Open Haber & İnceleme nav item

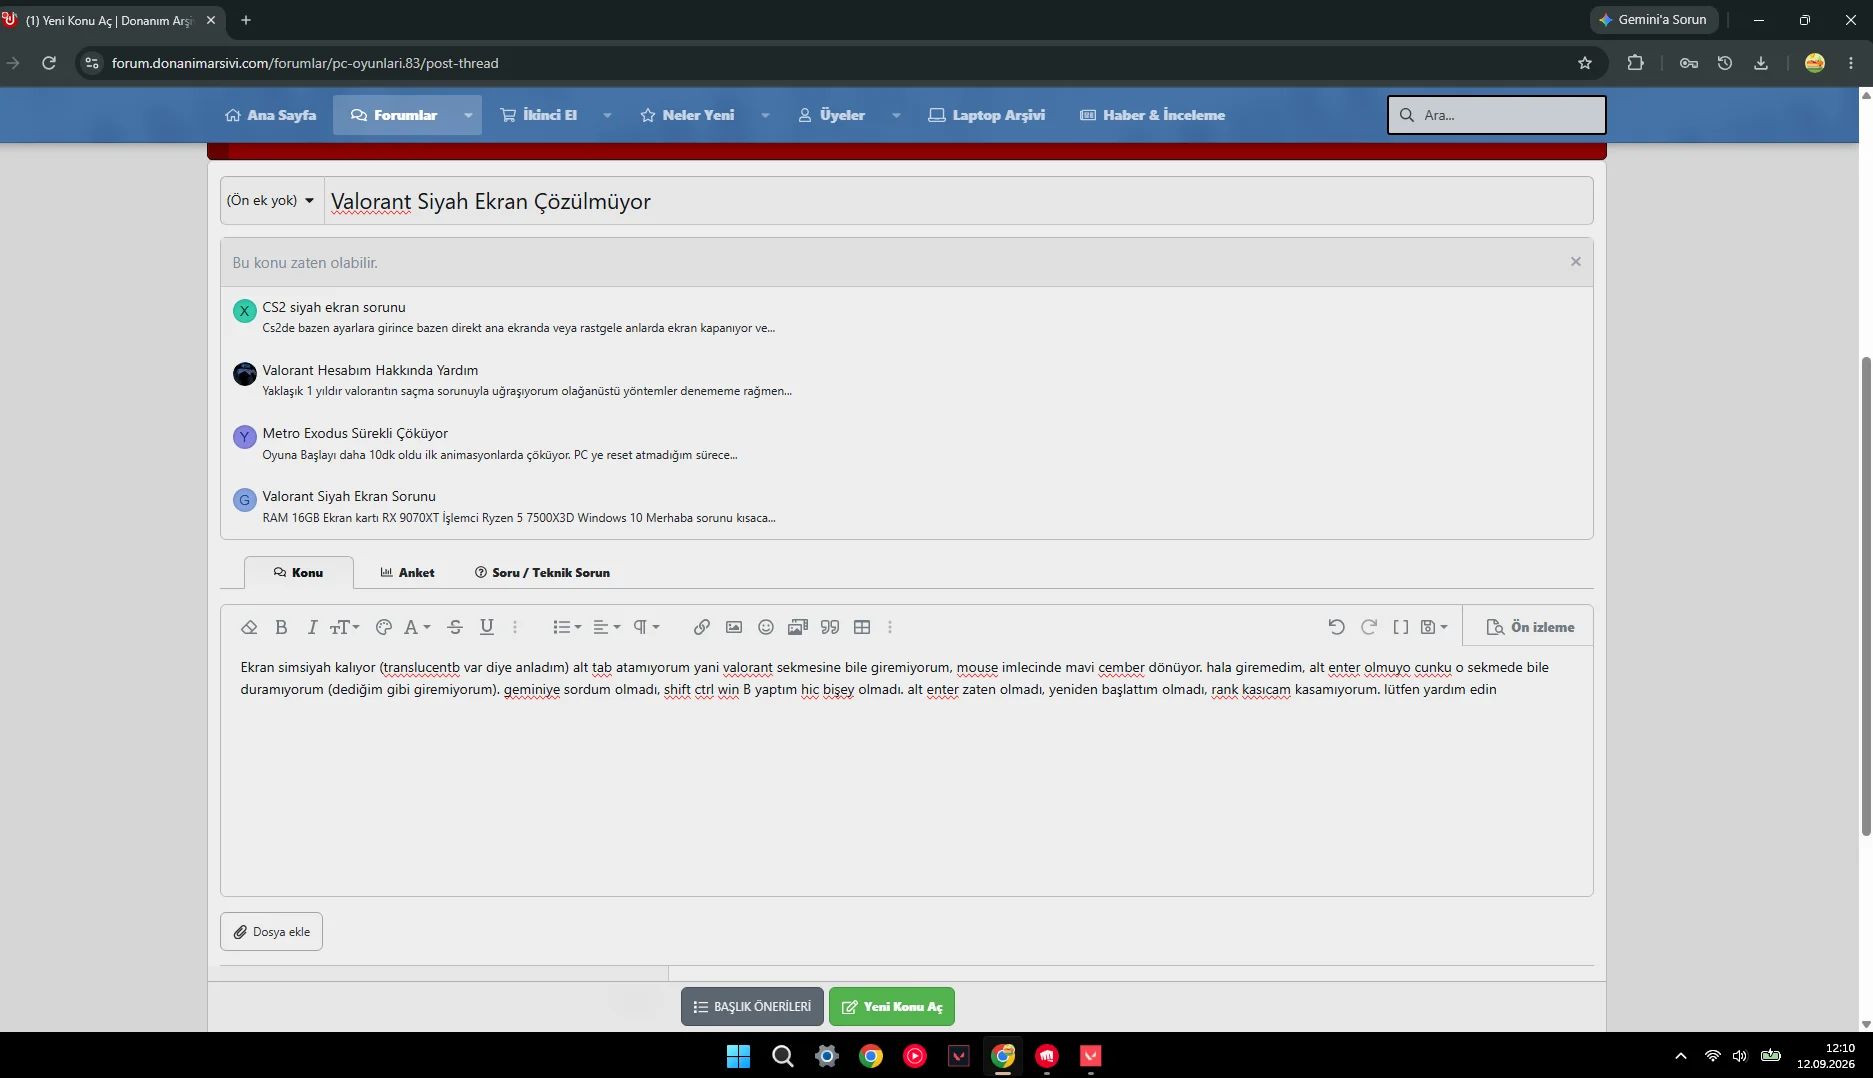pos(1153,115)
